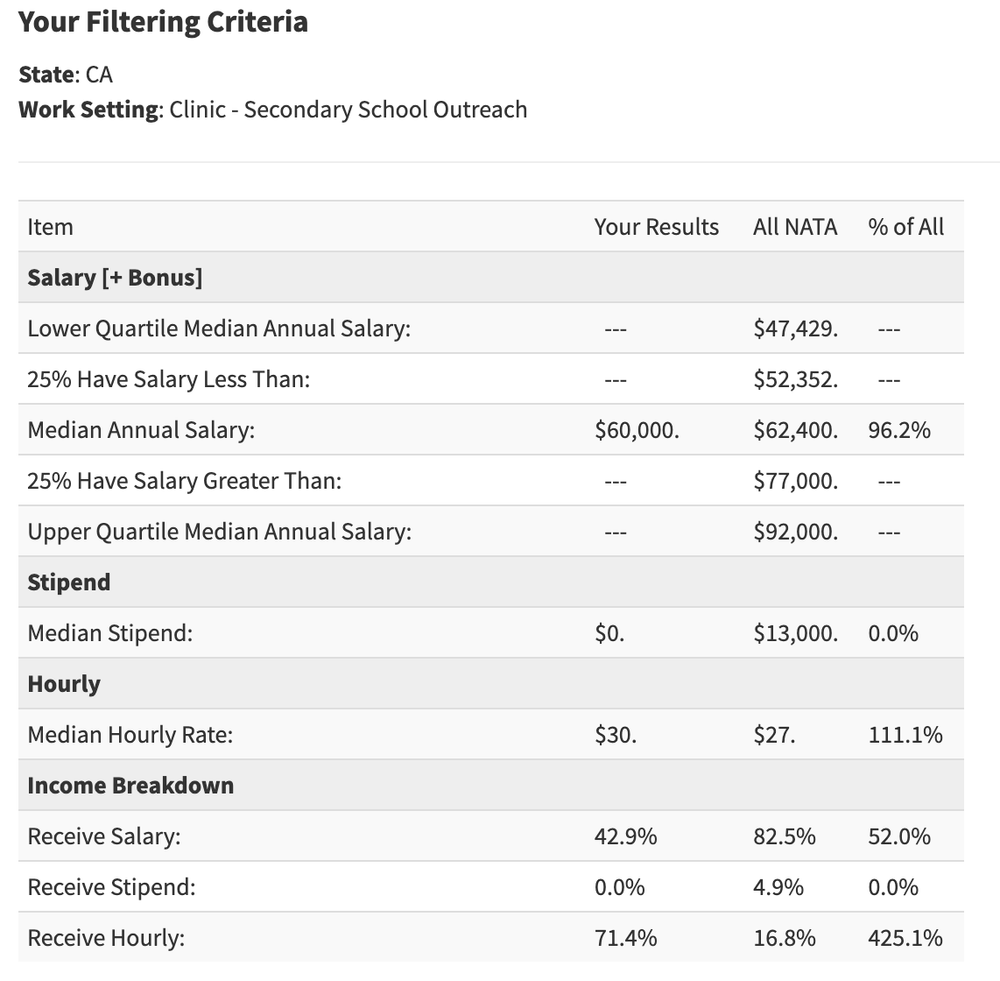Click the 42.9% Receive Salary result
The height and width of the screenshot is (981, 1000).
point(625,837)
